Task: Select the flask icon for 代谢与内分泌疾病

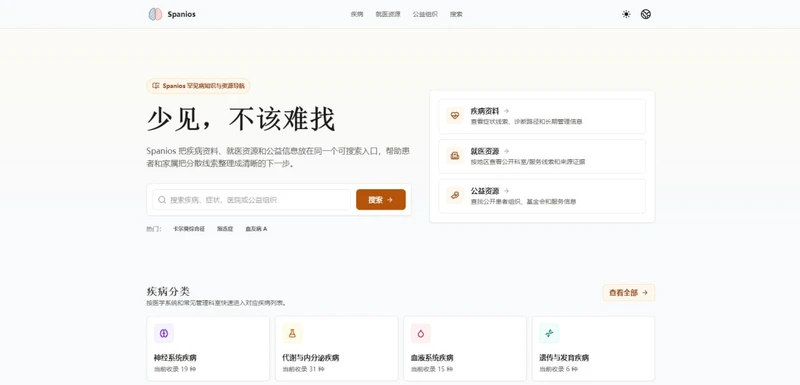Action: [292, 333]
